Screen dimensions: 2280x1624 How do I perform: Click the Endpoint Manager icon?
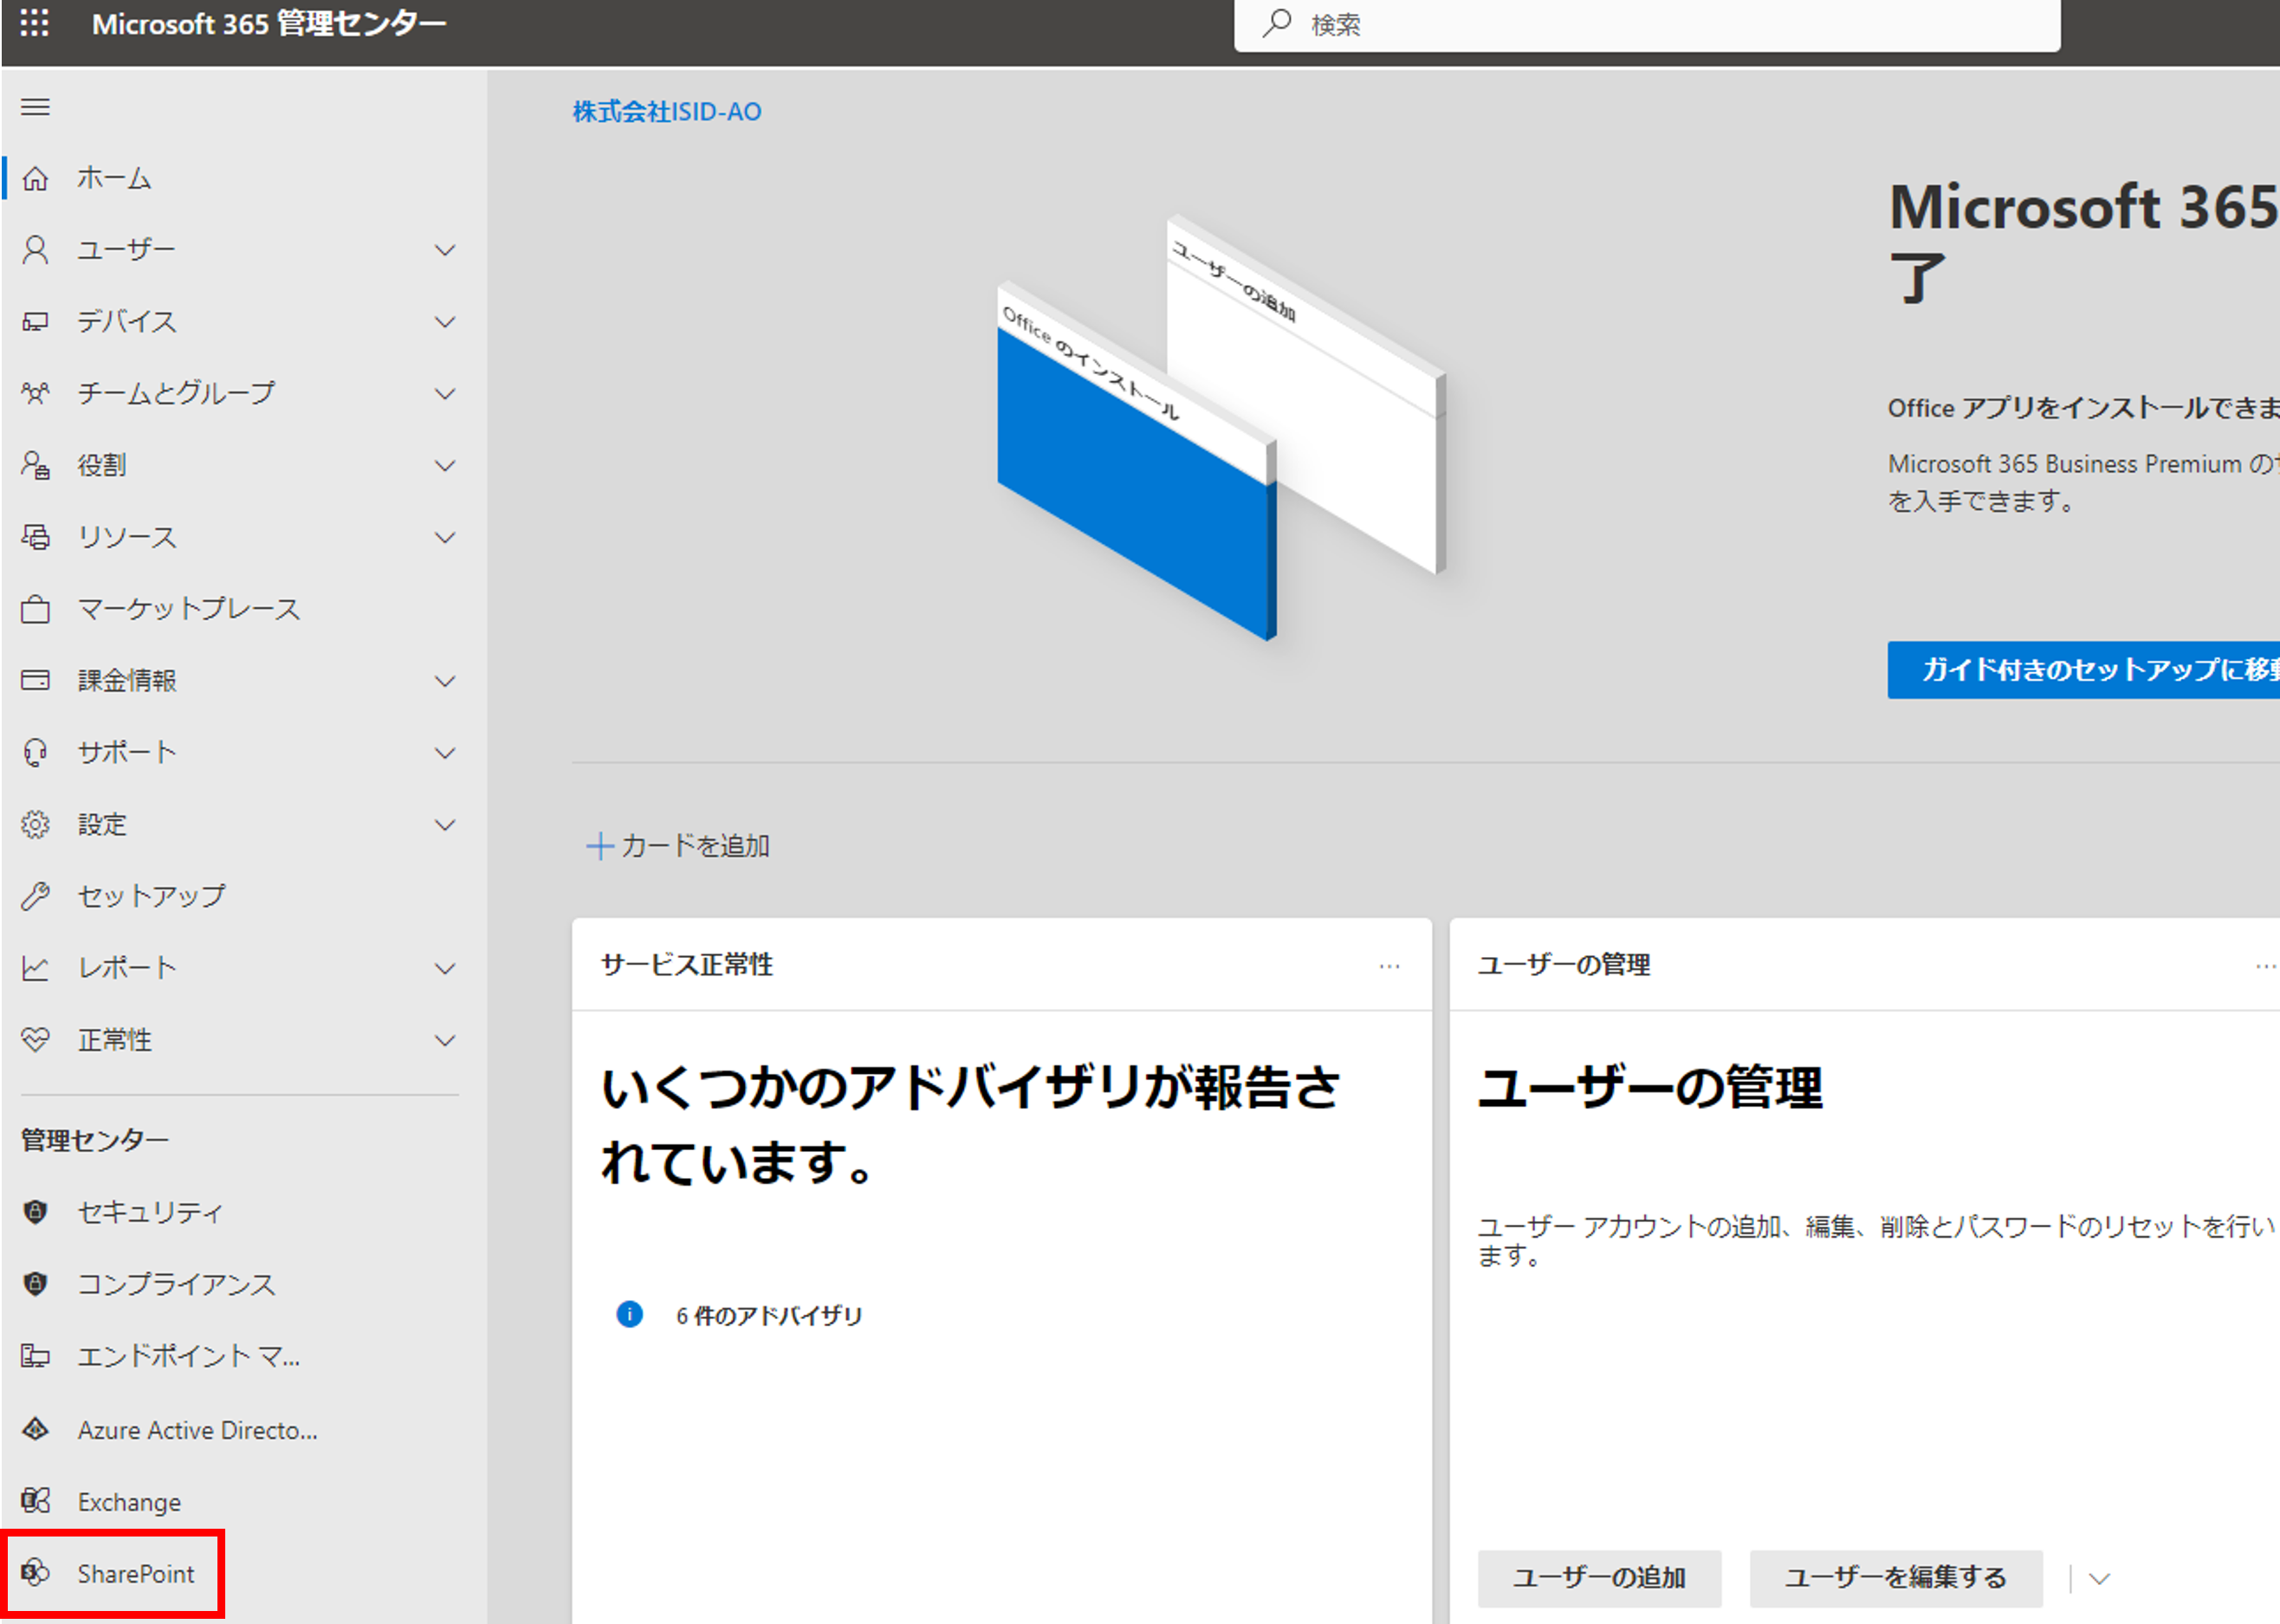coord(35,1356)
